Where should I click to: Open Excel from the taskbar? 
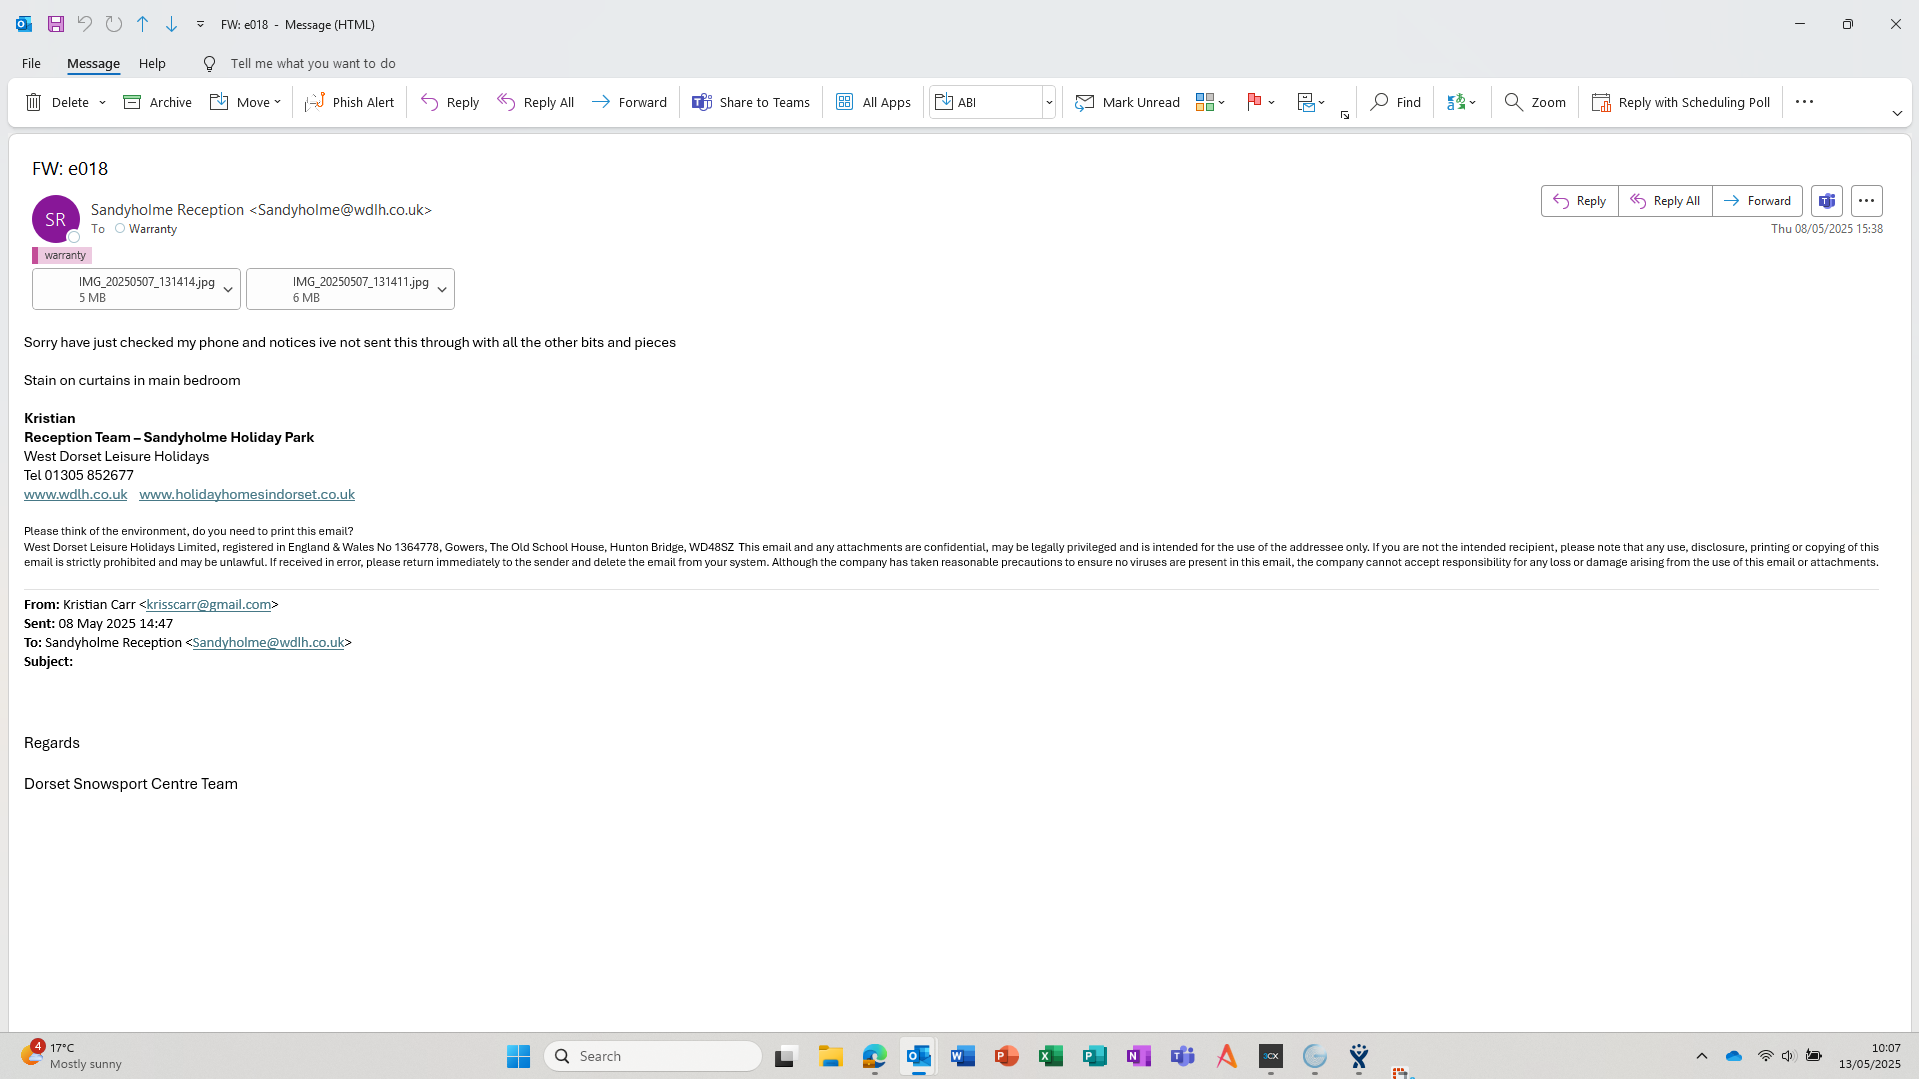tap(1051, 1056)
